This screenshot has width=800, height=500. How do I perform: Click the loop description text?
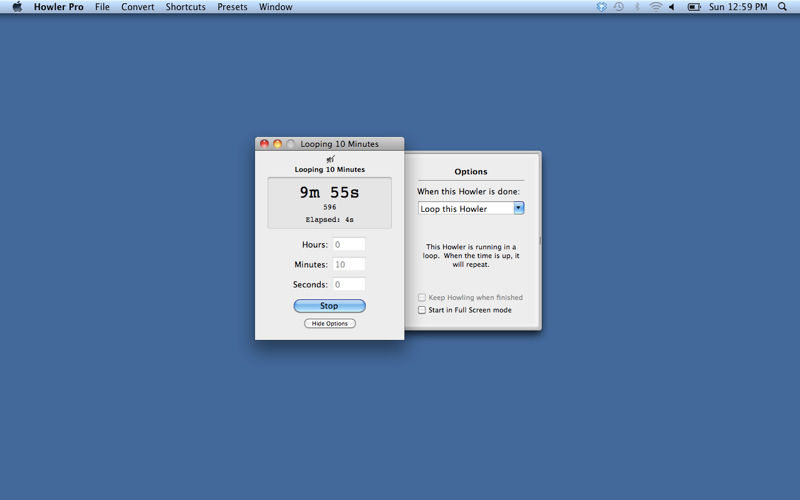click(471, 256)
